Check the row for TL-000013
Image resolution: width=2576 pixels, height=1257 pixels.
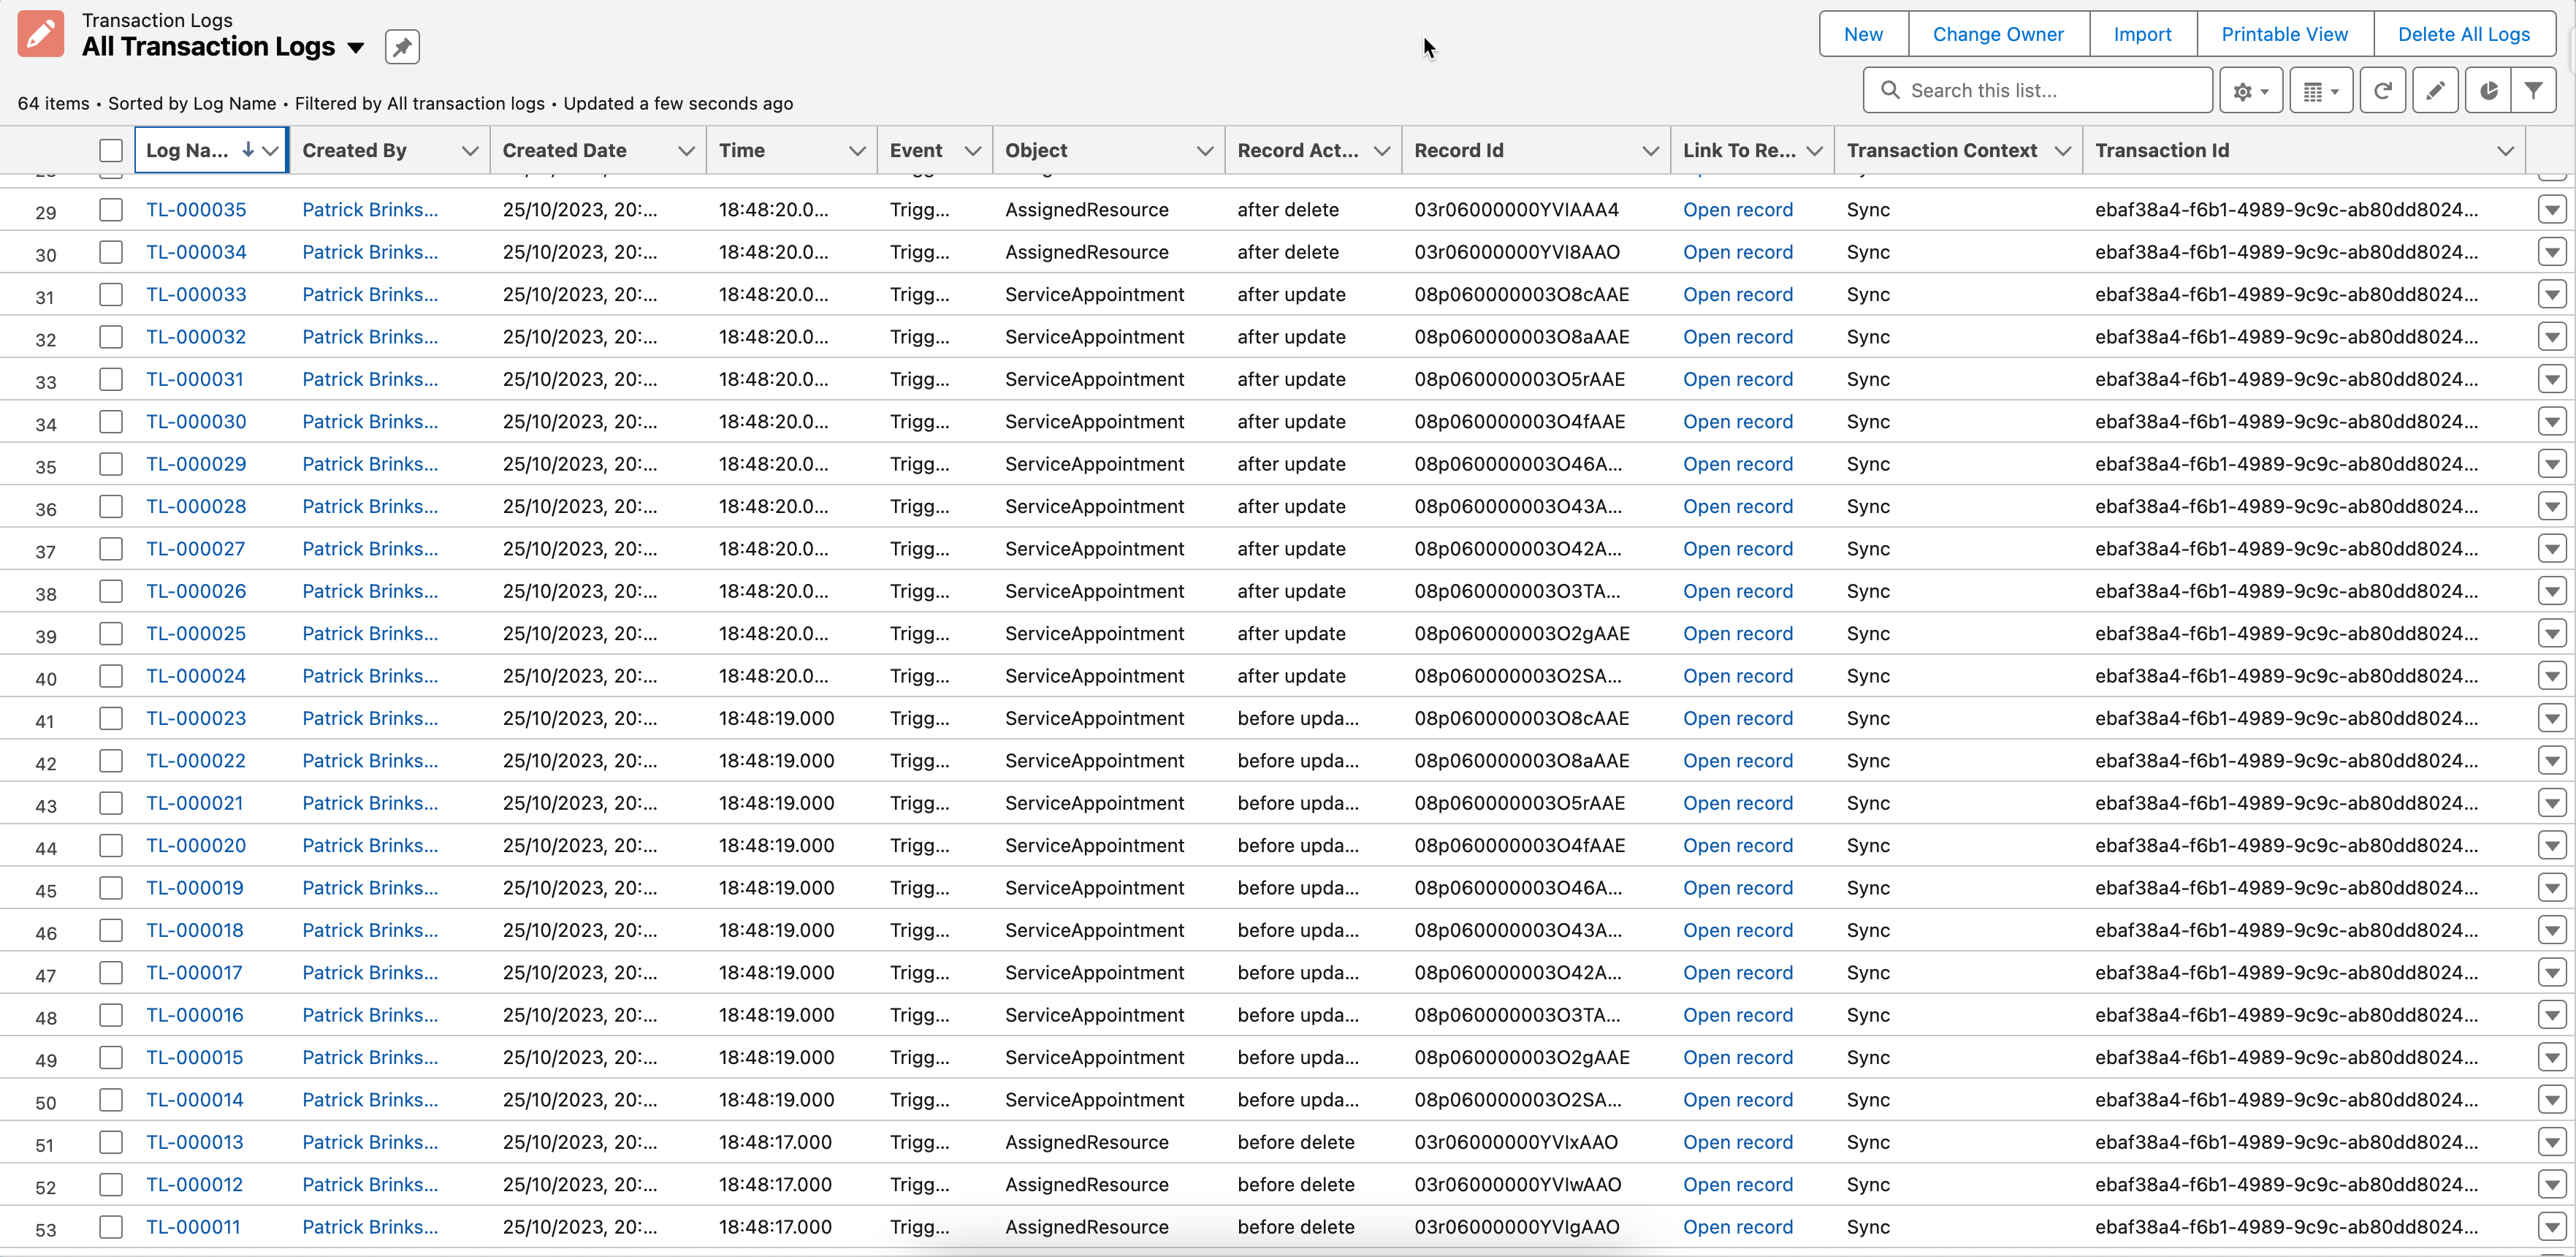111,1143
